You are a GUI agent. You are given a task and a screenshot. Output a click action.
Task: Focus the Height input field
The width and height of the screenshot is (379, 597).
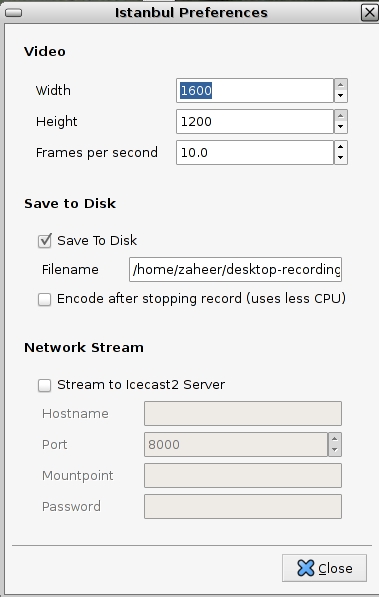[255, 122]
